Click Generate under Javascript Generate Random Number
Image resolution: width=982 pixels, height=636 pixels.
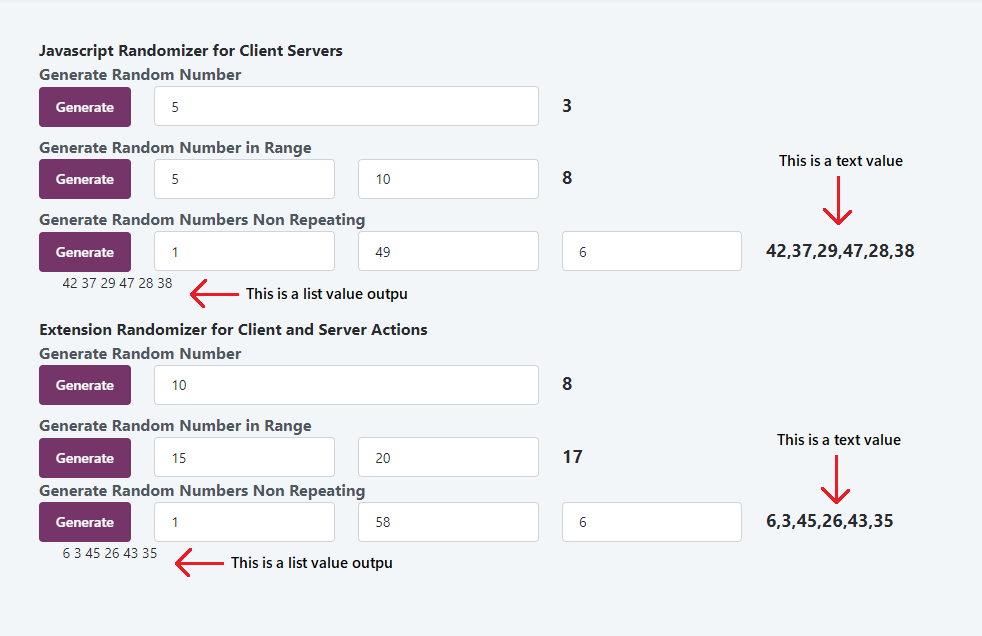click(x=85, y=107)
